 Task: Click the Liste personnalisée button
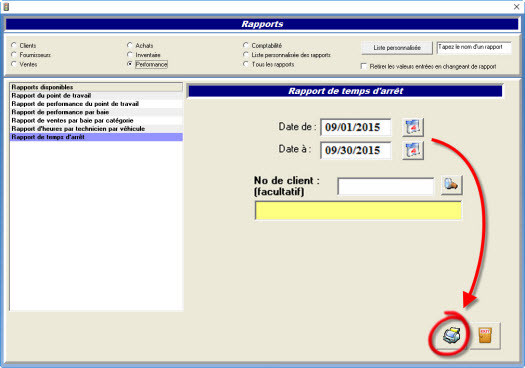pos(397,48)
